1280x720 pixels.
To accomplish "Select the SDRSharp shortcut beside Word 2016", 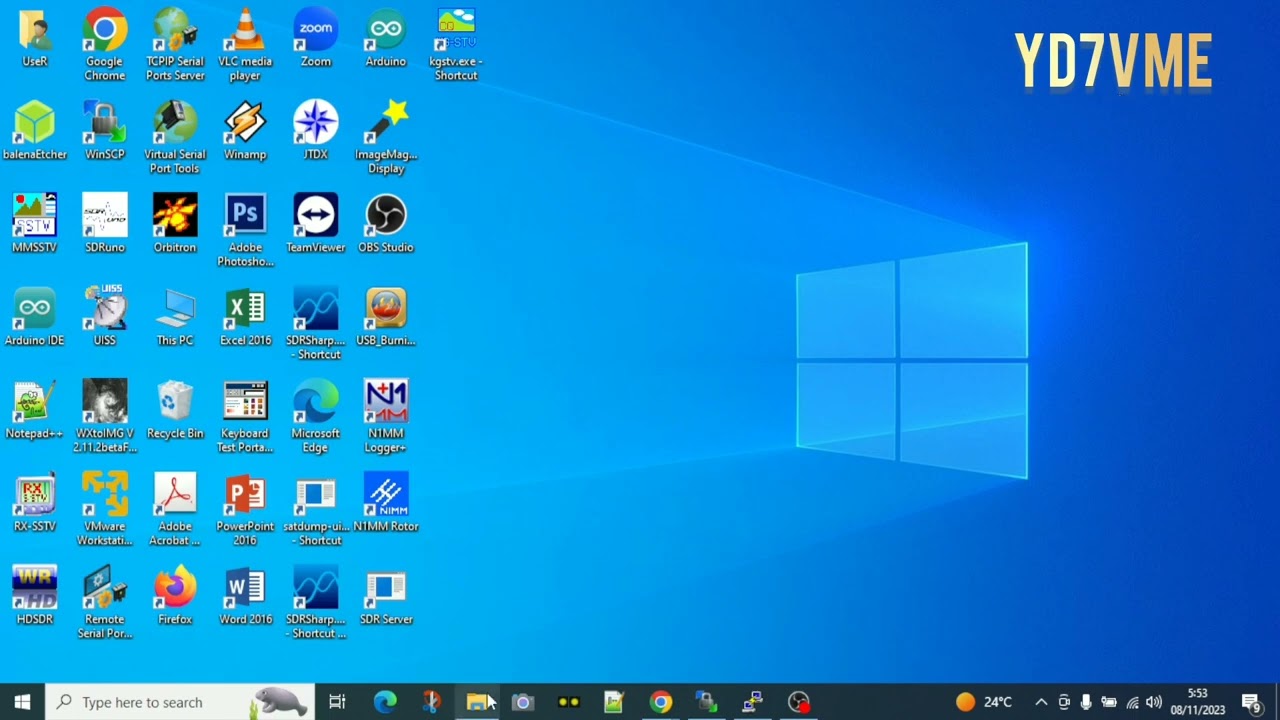I will tap(316, 603).
